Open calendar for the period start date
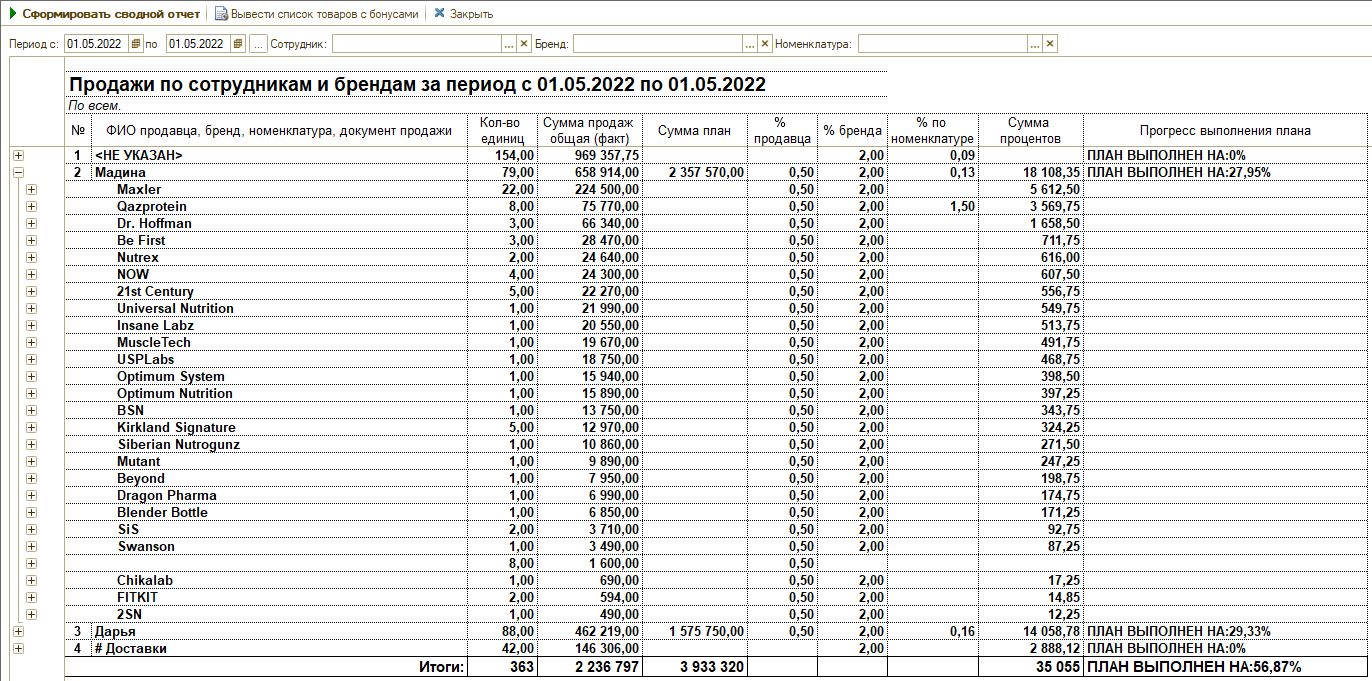 pos(136,44)
